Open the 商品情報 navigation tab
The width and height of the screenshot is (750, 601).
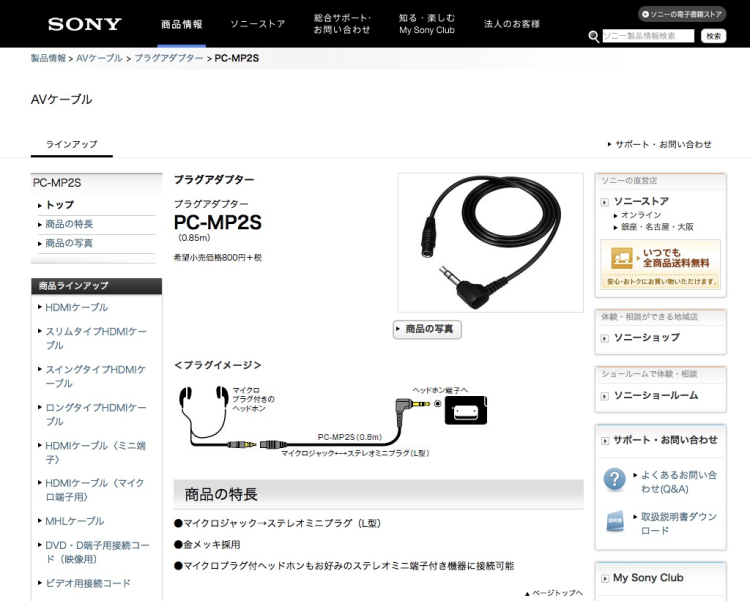coord(182,24)
